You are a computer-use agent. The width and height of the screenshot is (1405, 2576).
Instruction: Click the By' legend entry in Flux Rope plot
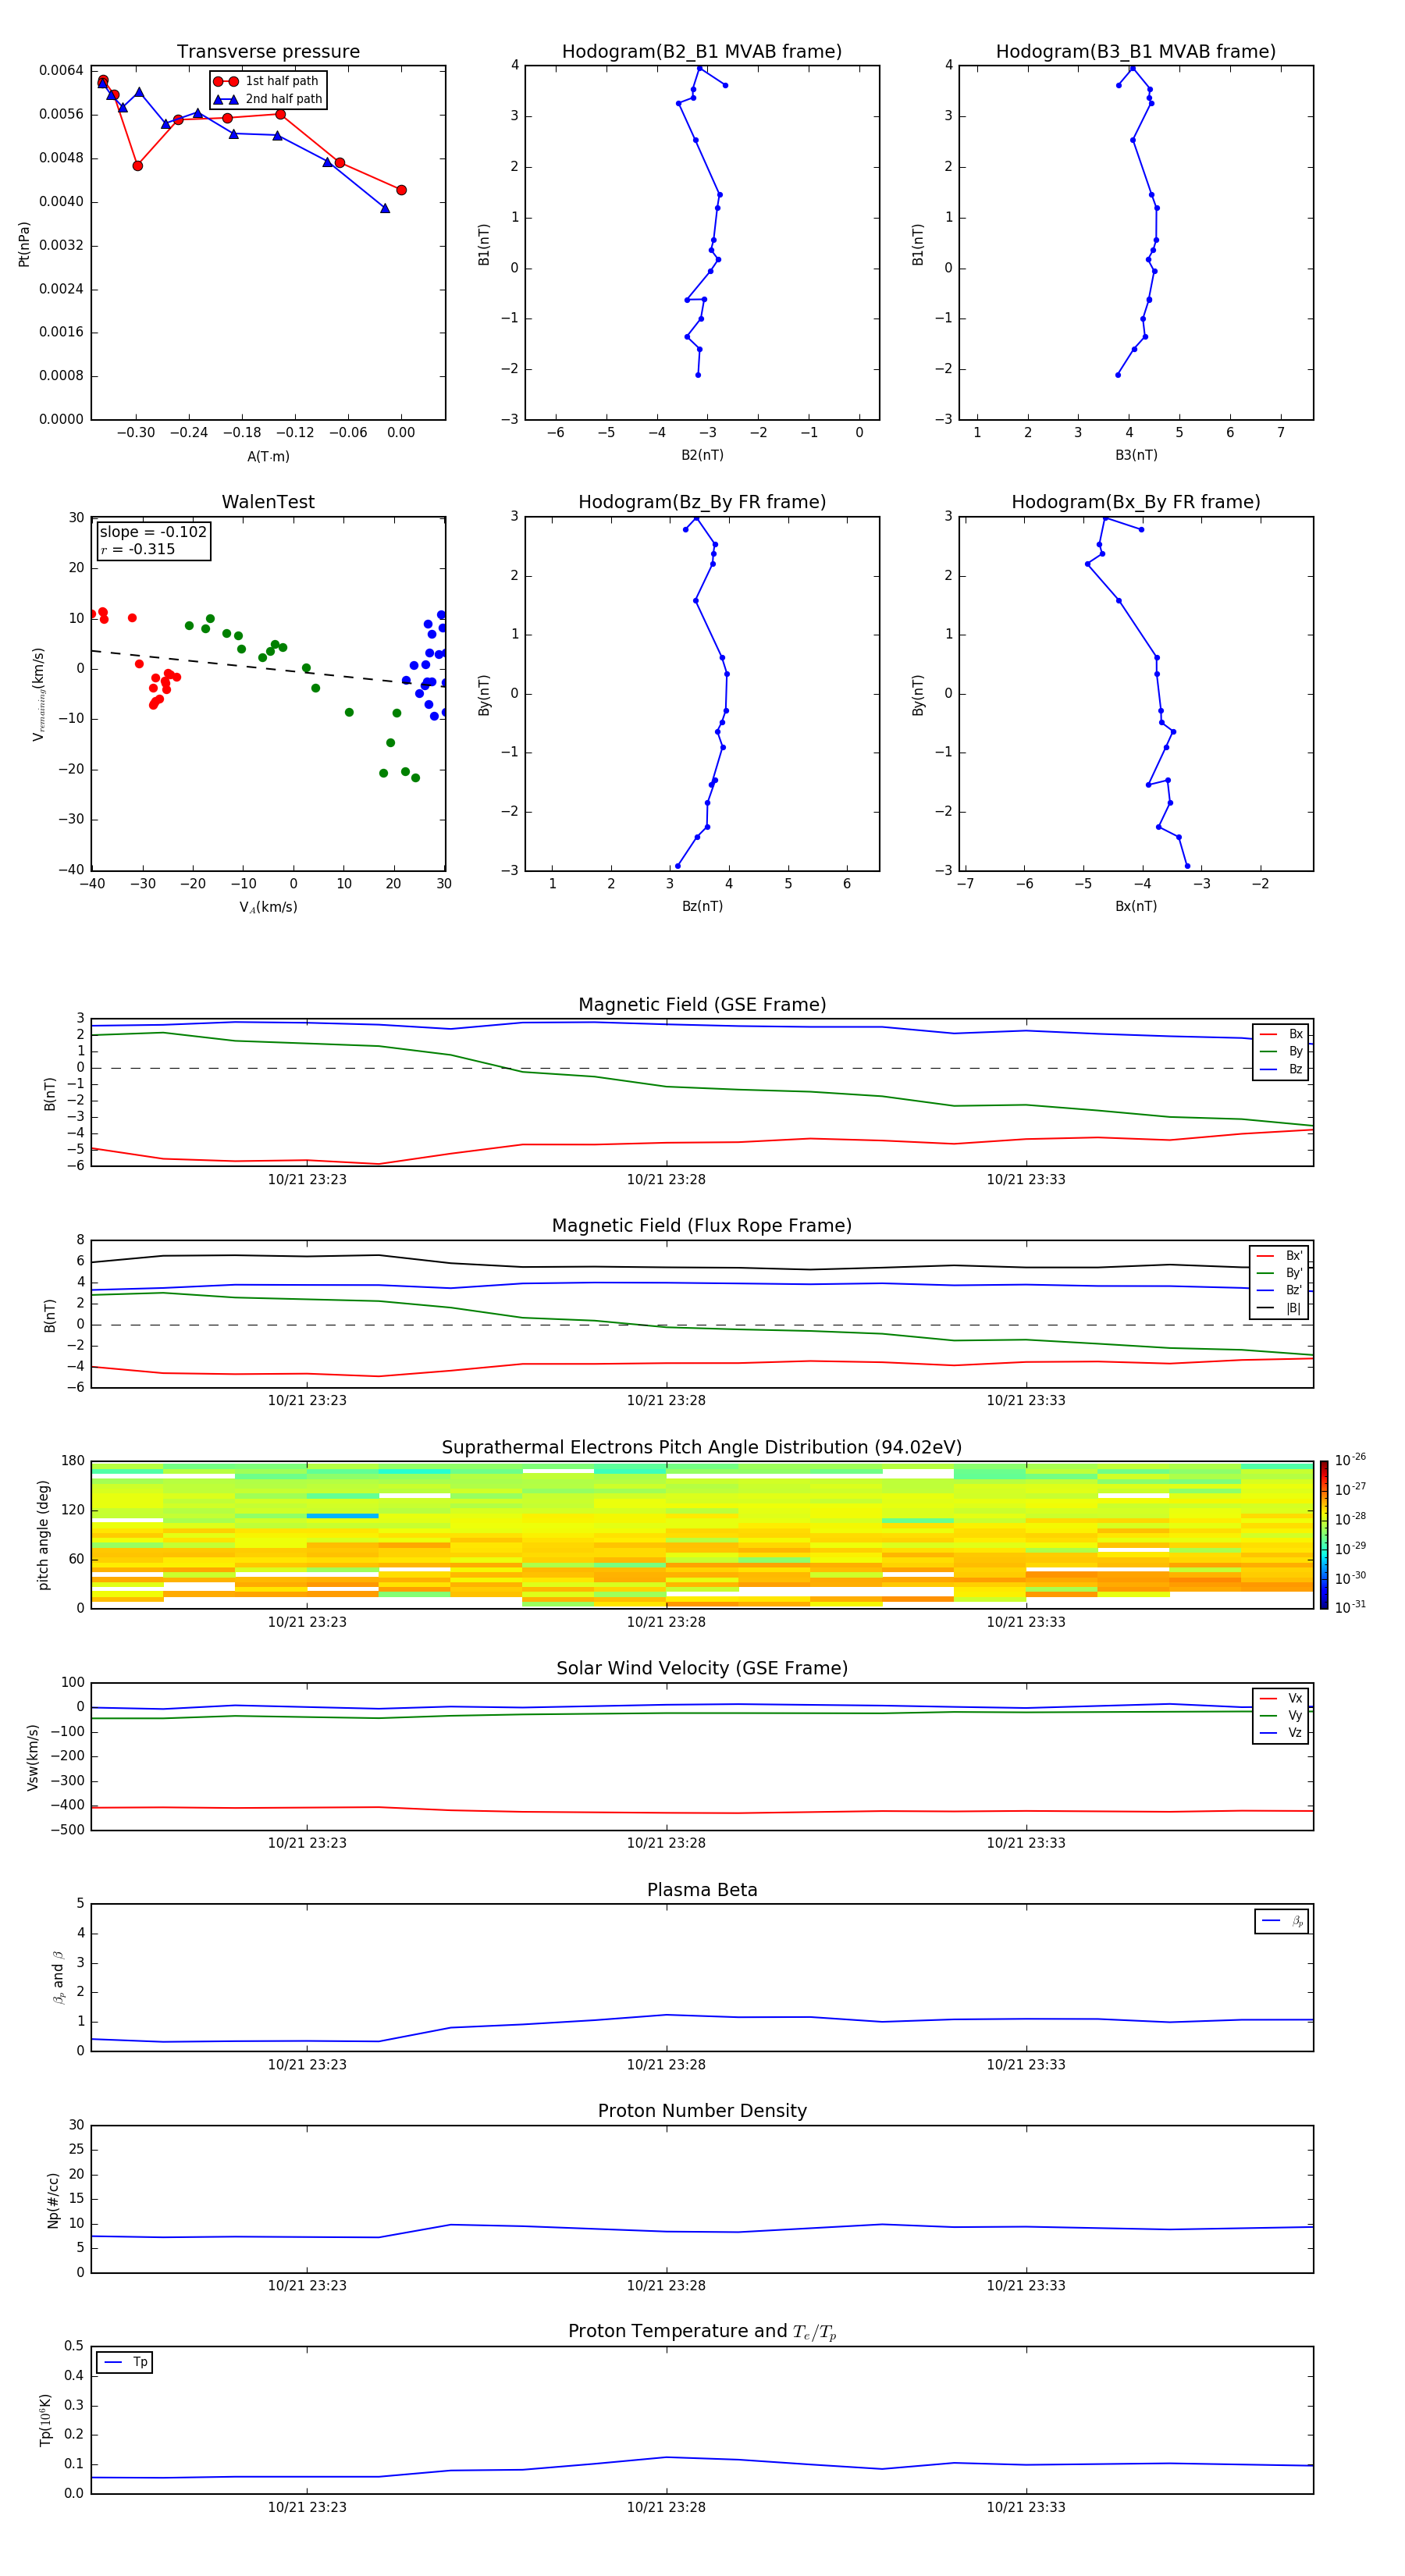click(x=1280, y=1273)
